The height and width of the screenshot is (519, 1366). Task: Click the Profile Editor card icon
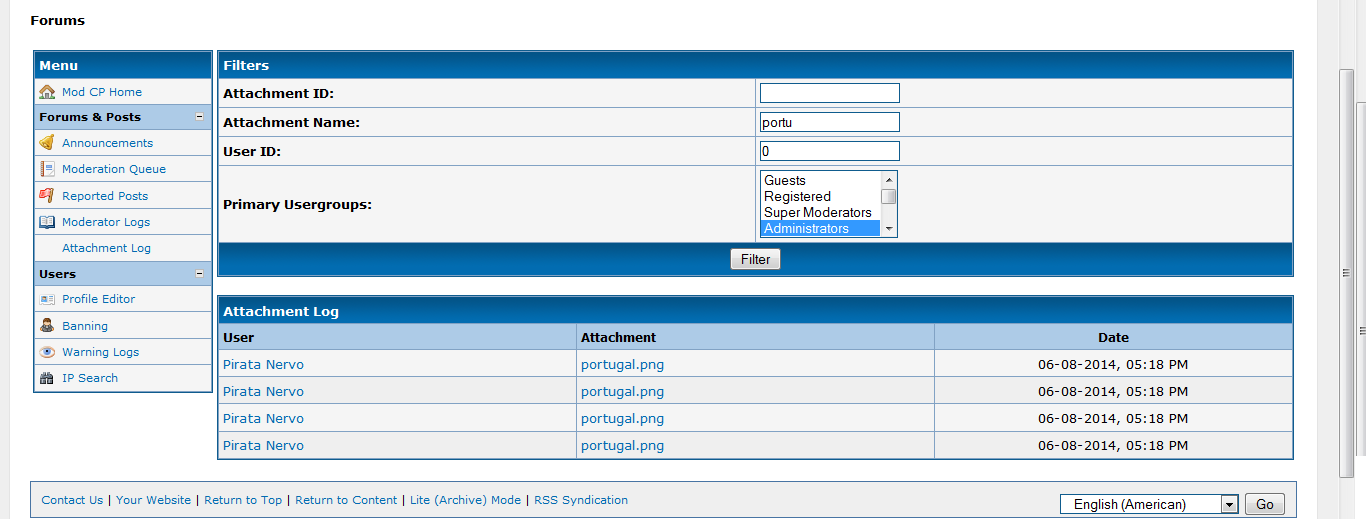pos(47,299)
